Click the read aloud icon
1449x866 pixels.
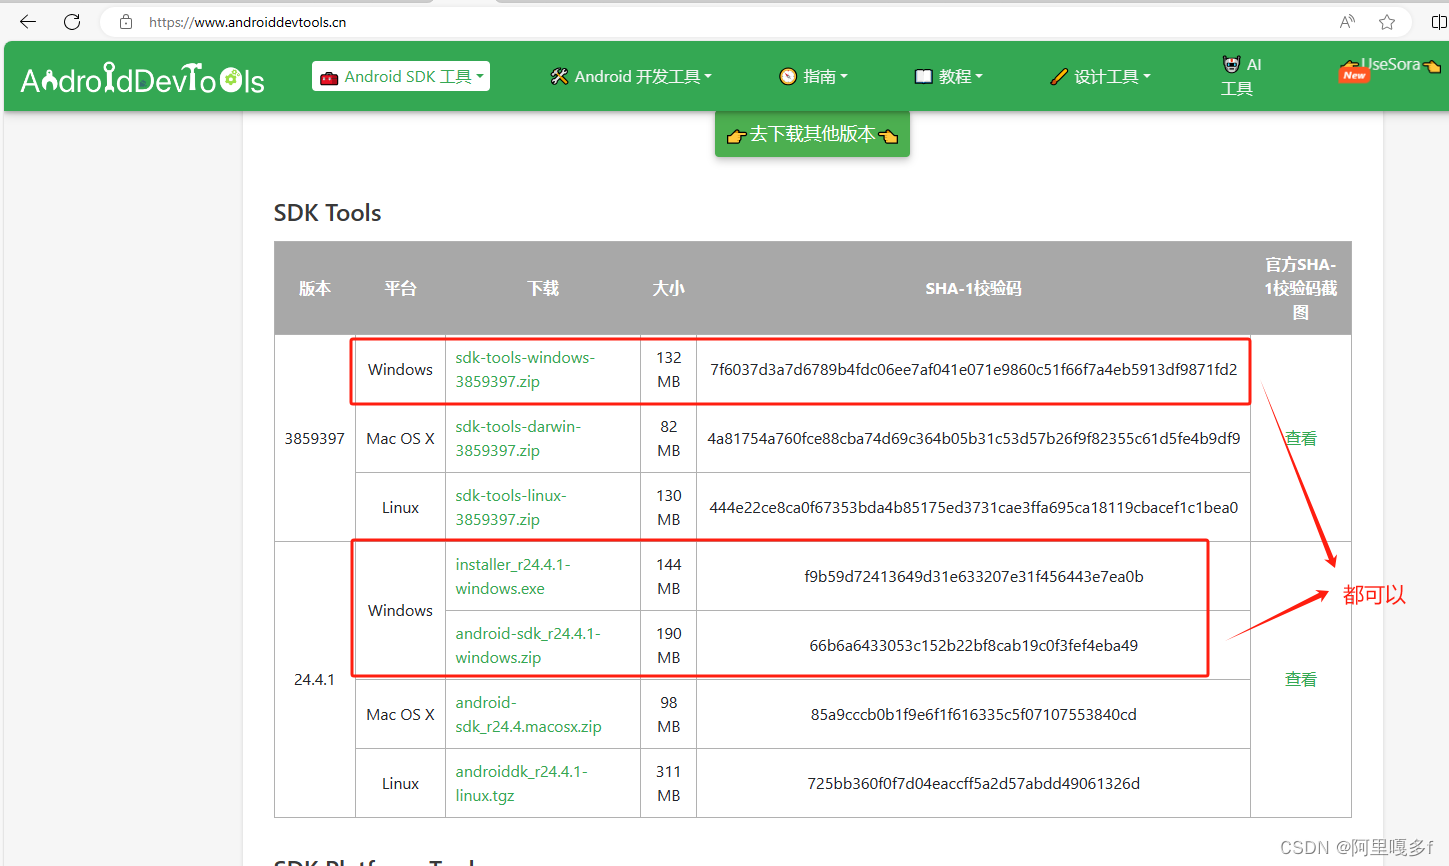point(1348,21)
